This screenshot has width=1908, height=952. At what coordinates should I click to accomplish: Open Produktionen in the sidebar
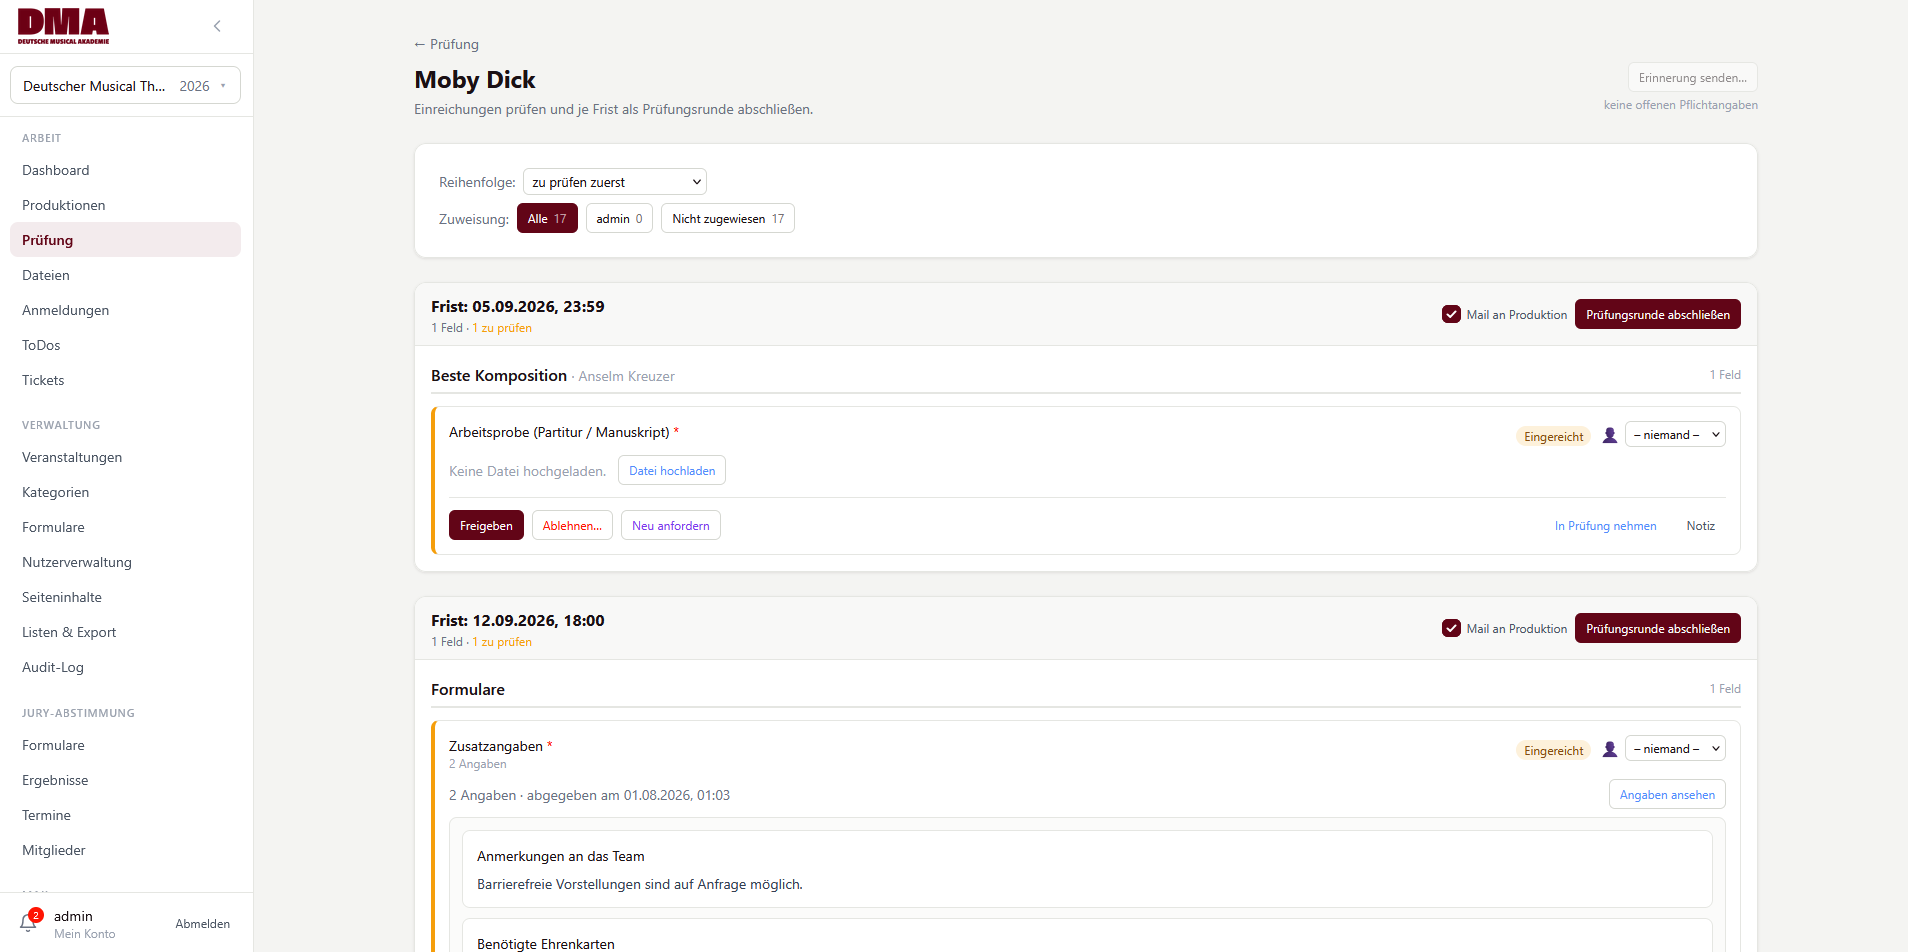(x=125, y=205)
